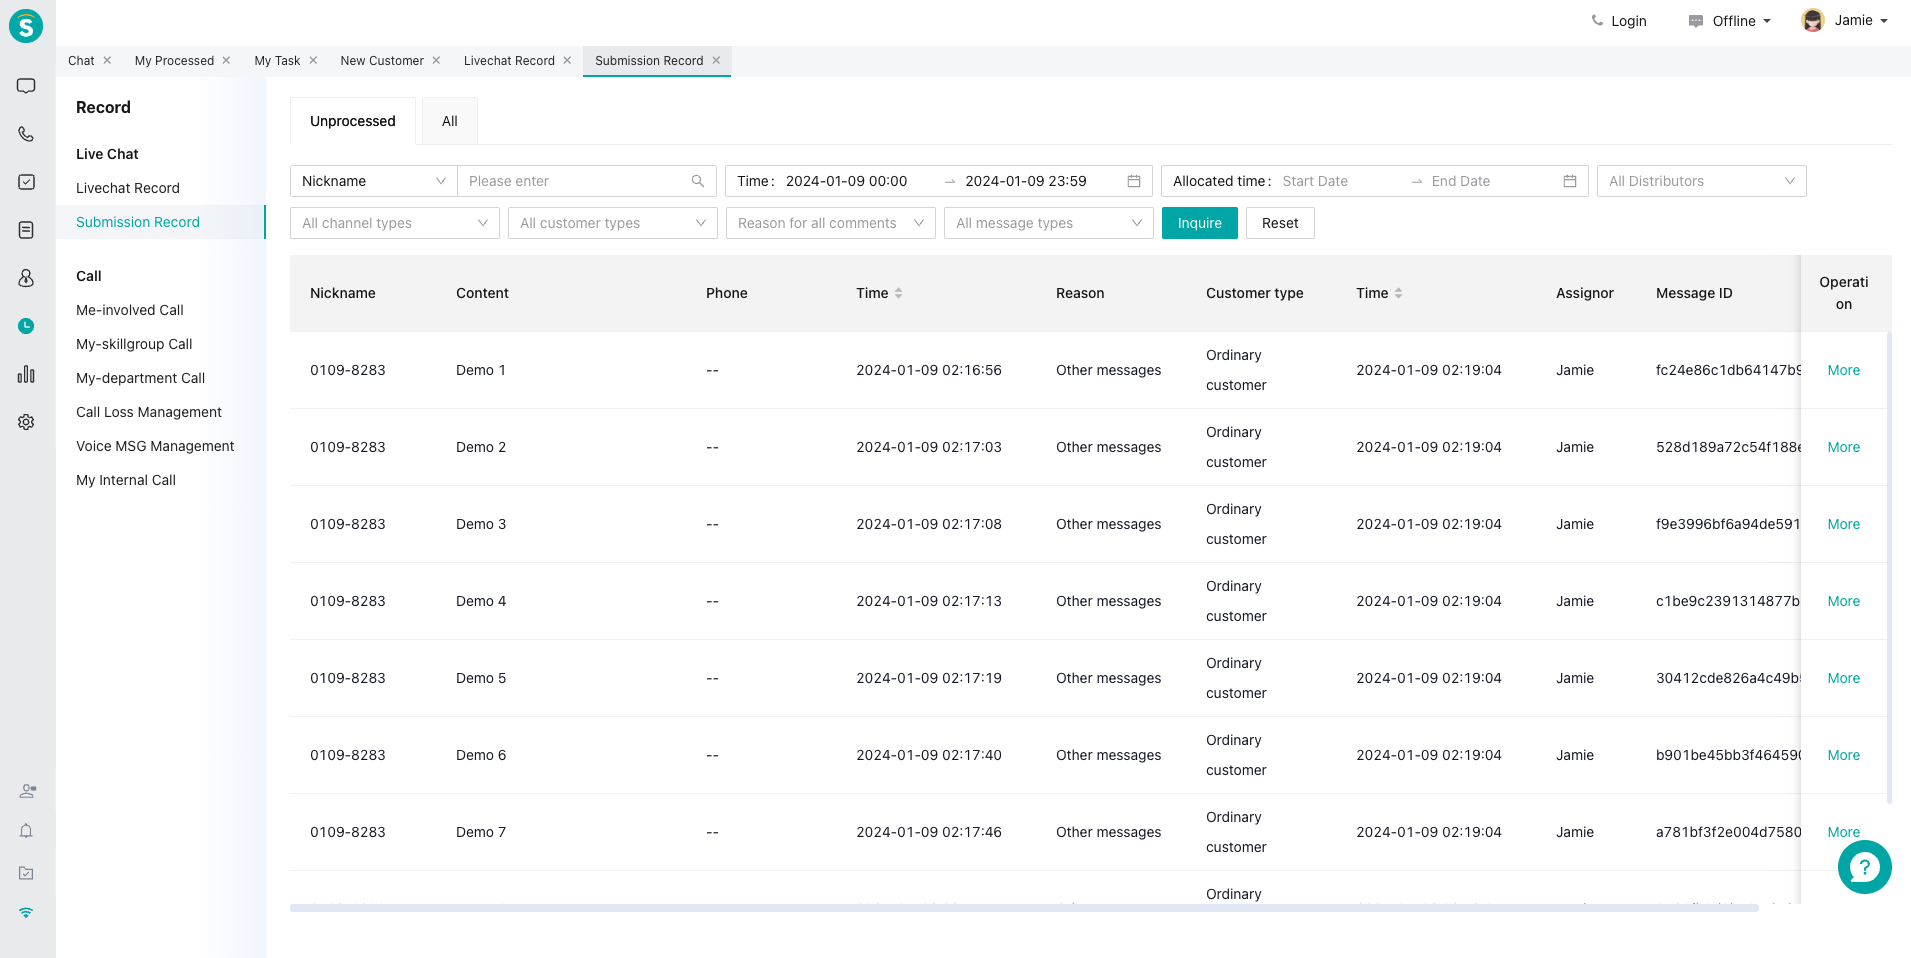Open the chat bubble icon in left sidebar
This screenshot has width=1911, height=958.
(26, 86)
